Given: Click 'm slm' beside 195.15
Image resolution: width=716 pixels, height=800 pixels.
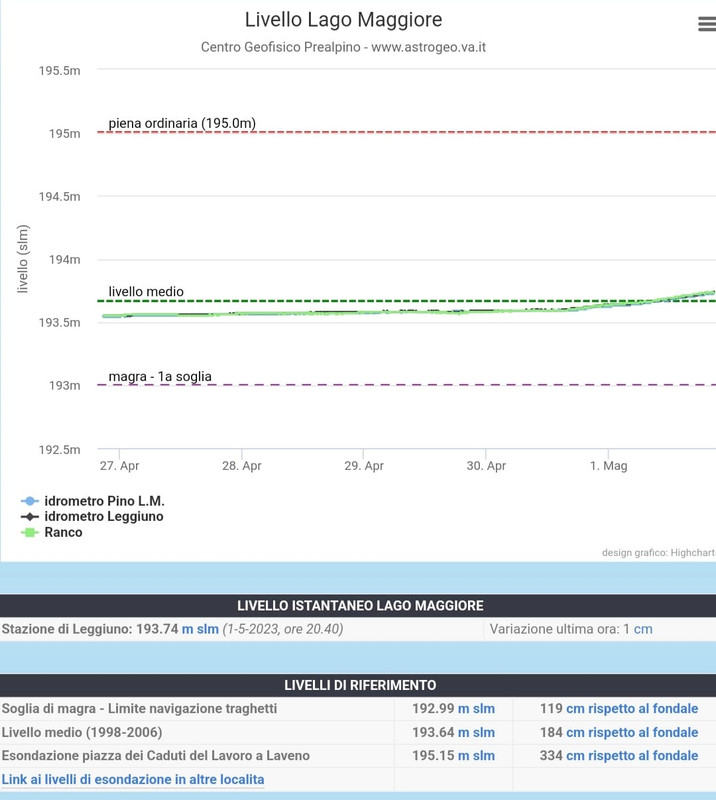Looking at the screenshot, I should point(476,756).
